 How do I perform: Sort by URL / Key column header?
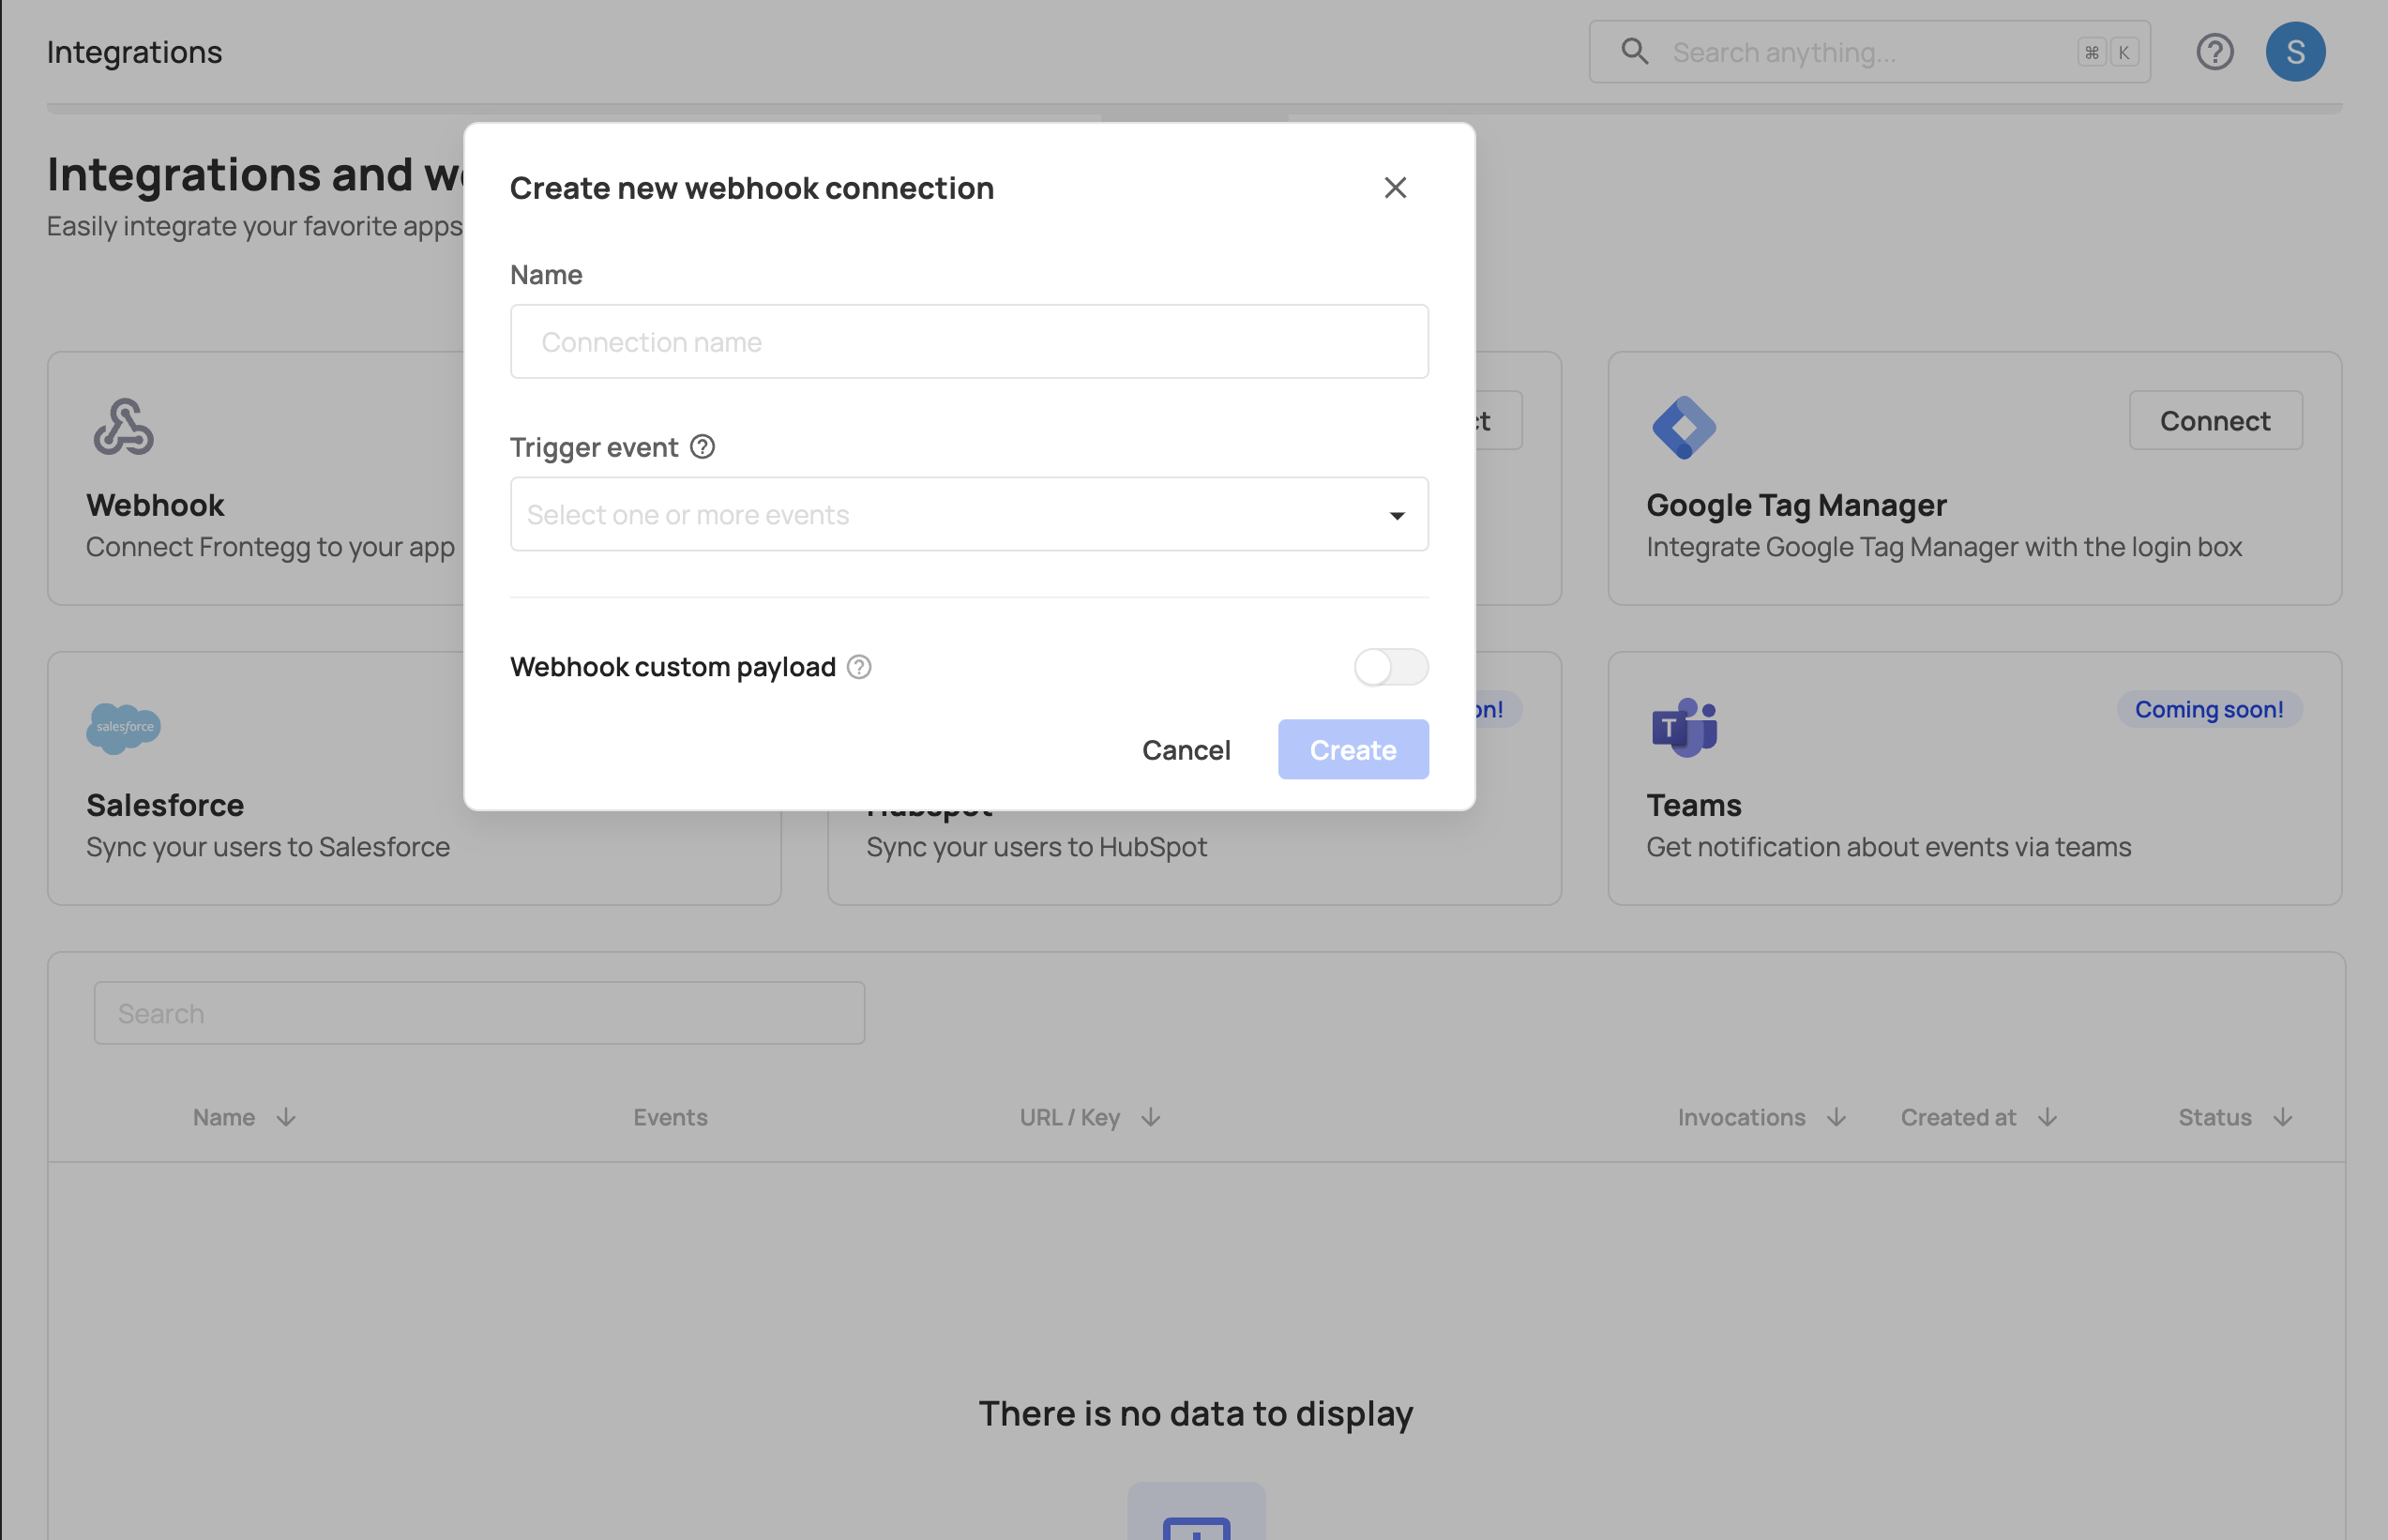[x=1069, y=1117]
